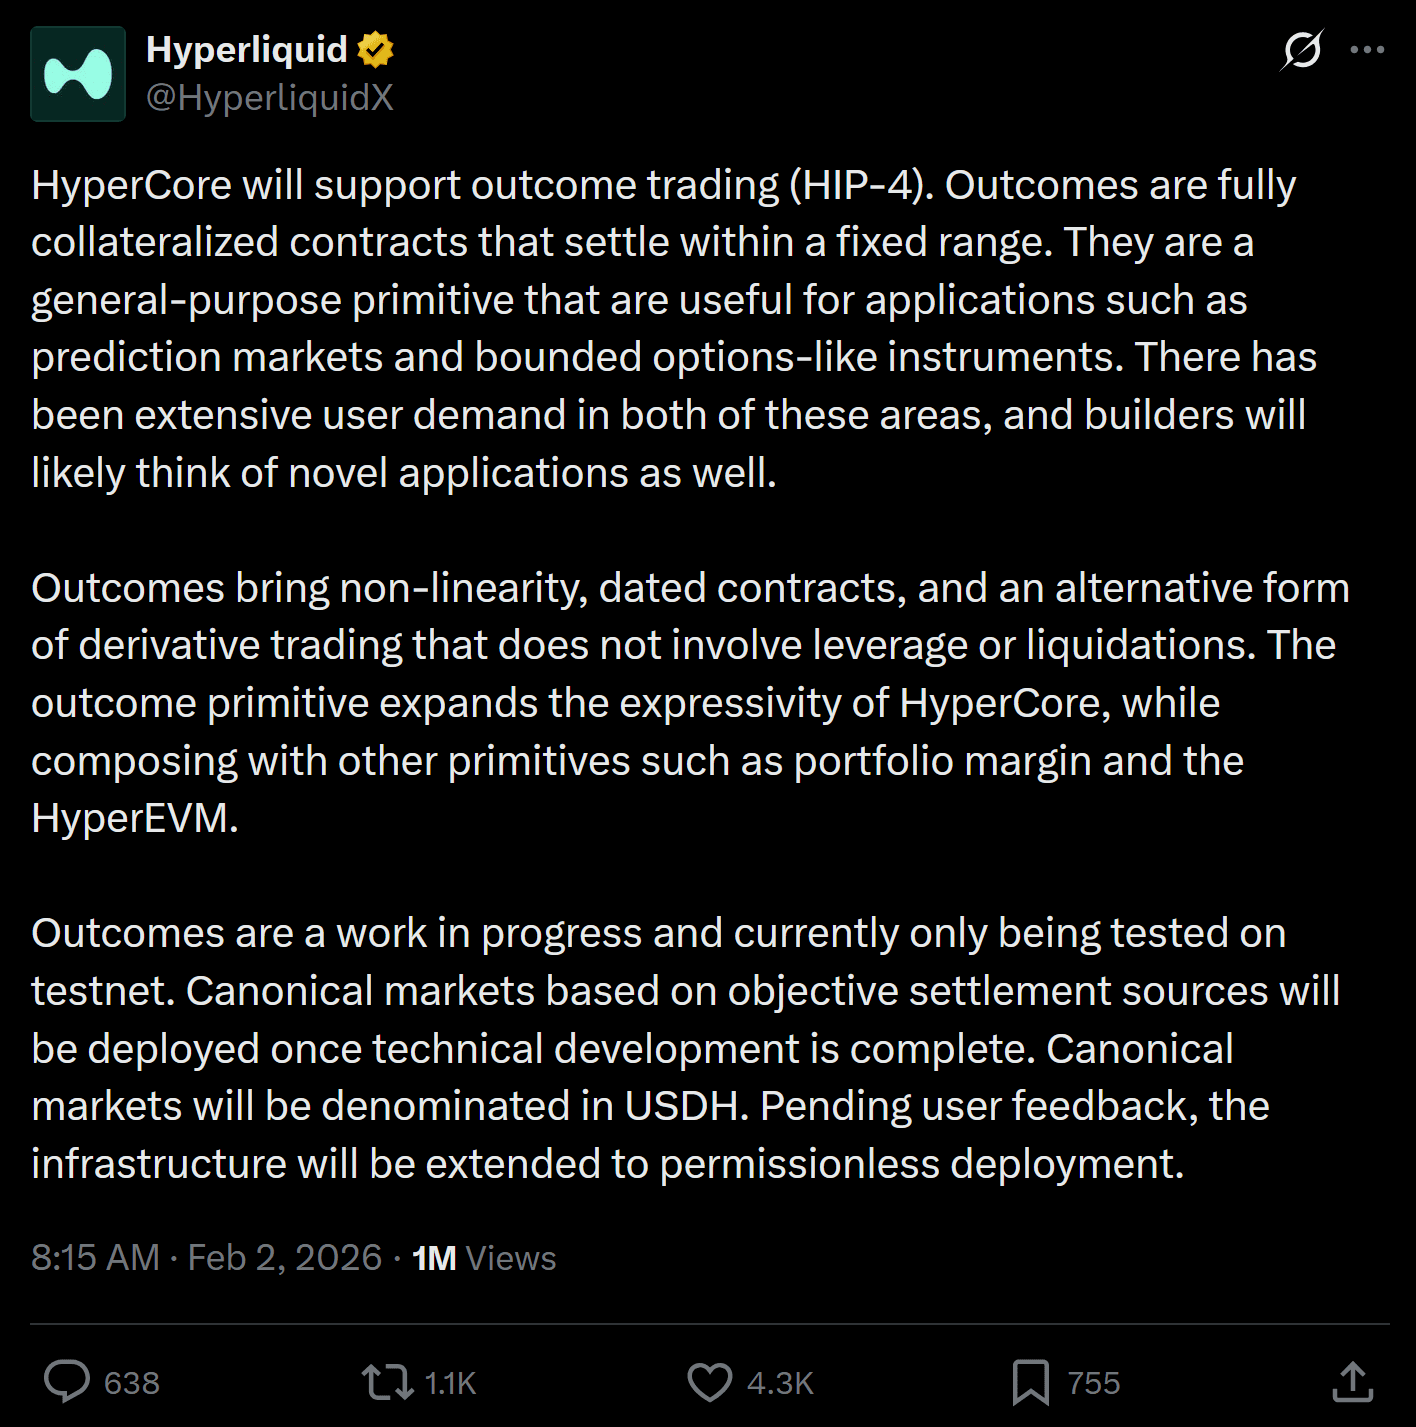The width and height of the screenshot is (1416, 1427).
Task: Open replies via the 638 count
Action: [132, 1383]
